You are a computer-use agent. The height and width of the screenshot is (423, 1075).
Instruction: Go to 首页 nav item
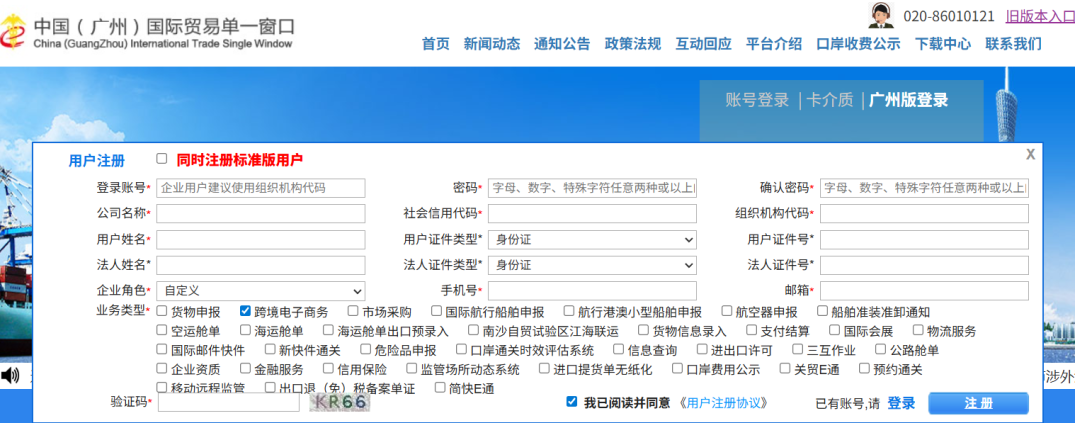(435, 44)
